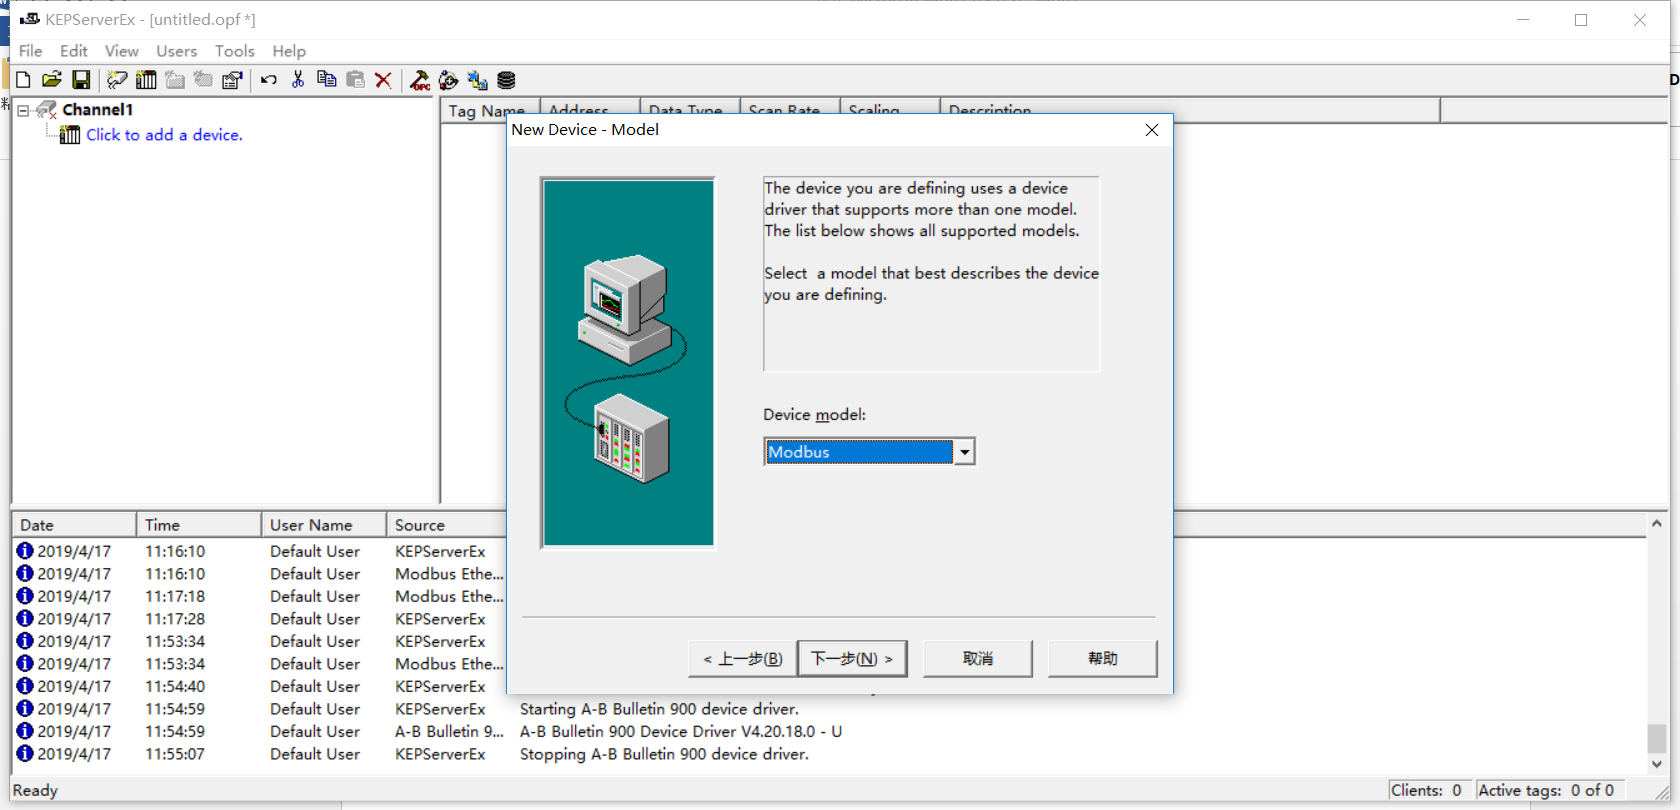The width and height of the screenshot is (1680, 810).
Task: Open the Help menu
Action: 289,51
